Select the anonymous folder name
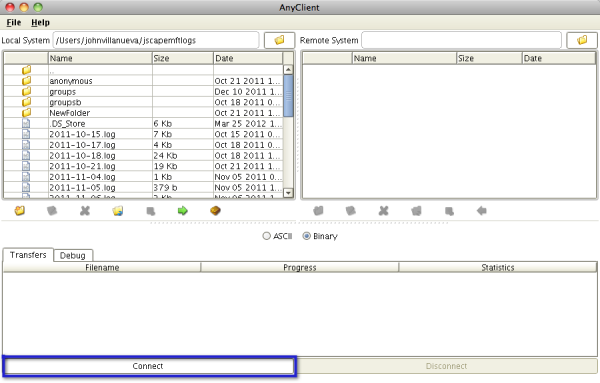 pyautogui.click(x=71, y=81)
